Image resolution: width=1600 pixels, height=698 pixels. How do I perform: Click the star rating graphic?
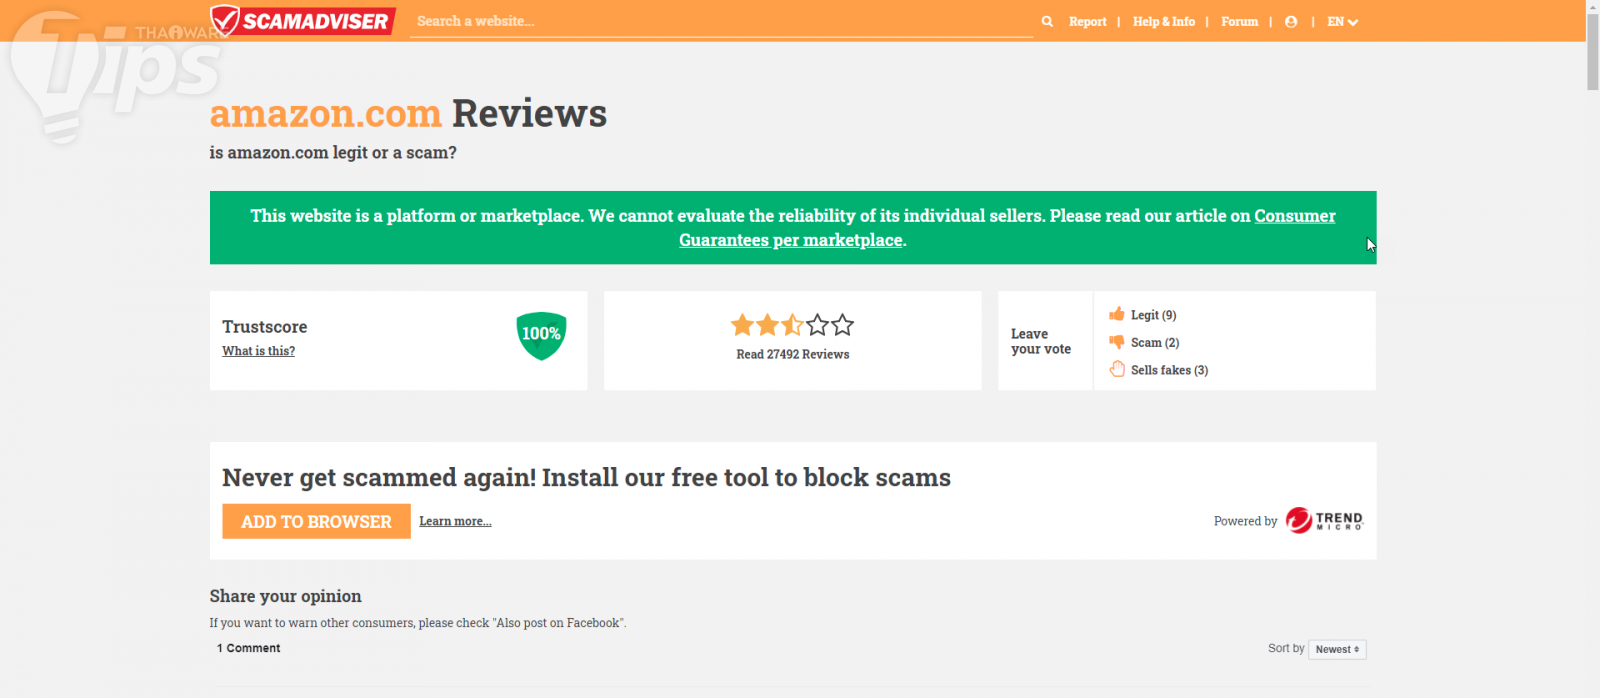pyautogui.click(x=792, y=325)
